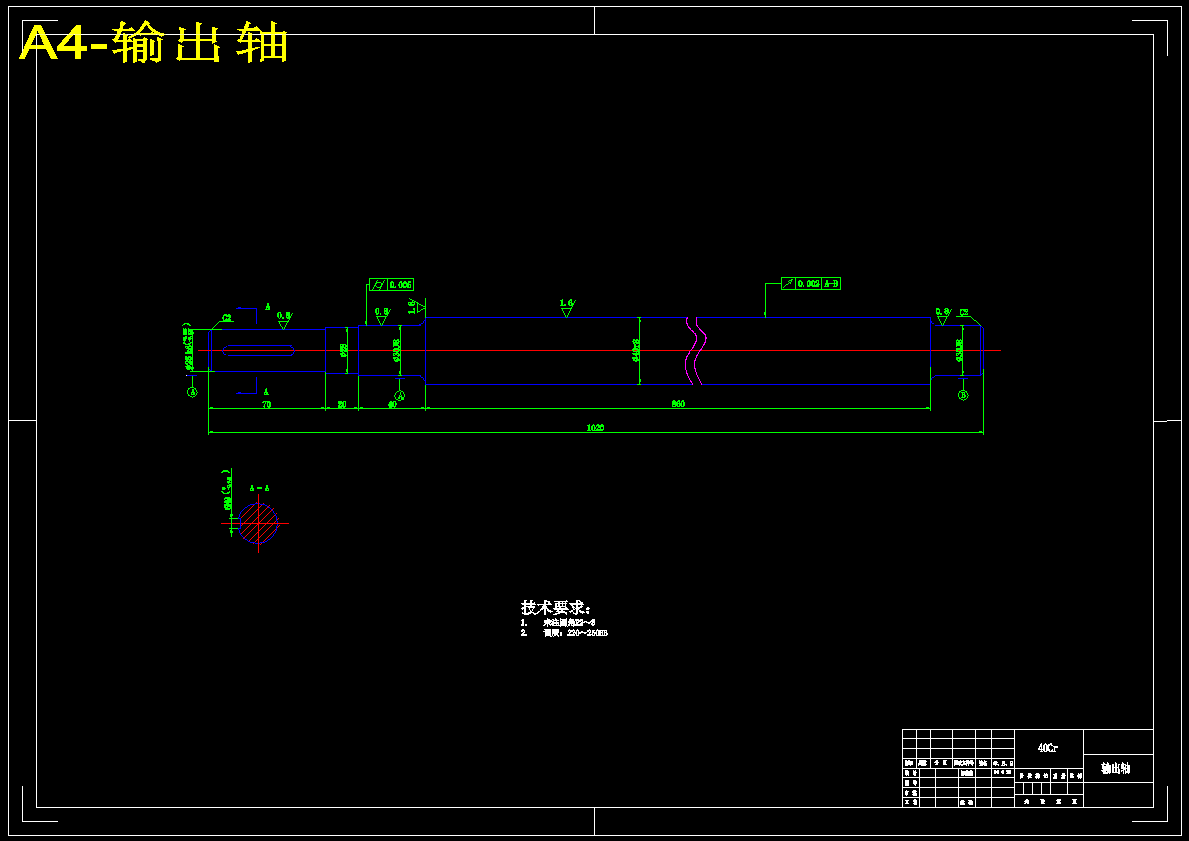
Task: Click the upper section cutting mark A
Action: pos(267,307)
